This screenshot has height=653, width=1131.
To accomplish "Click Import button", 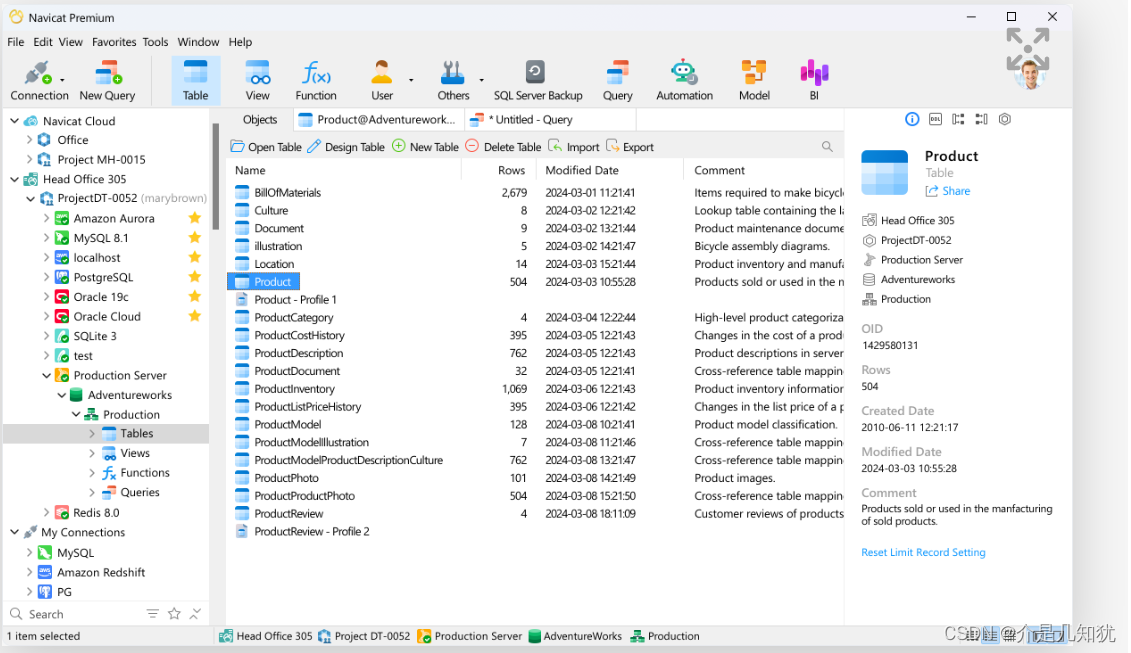I will 574,146.
